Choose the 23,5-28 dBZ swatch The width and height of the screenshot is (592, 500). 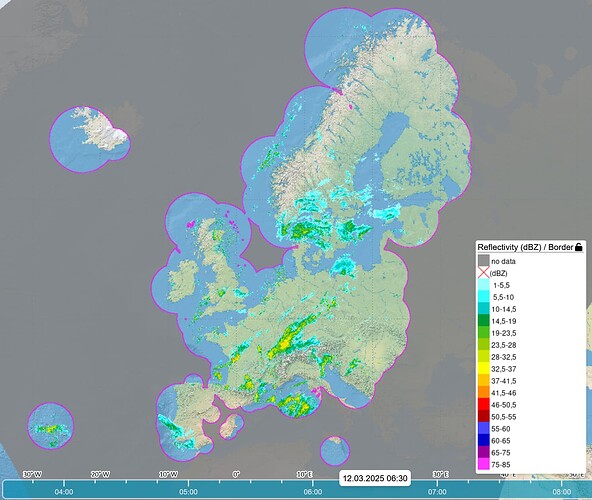pyautogui.click(x=484, y=345)
